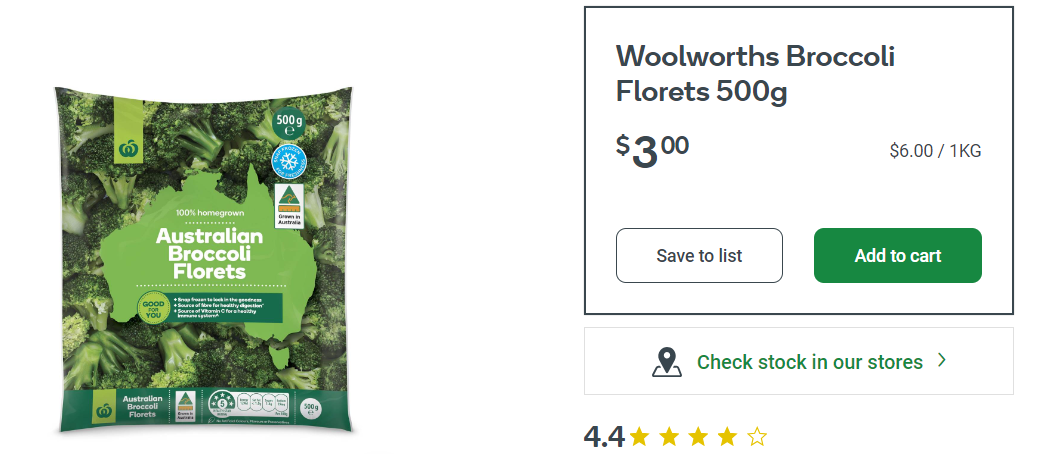Click the round 500g badge near the snowflake
Viewport: 1064px width, 454px height.
click(x=289, y=125)
